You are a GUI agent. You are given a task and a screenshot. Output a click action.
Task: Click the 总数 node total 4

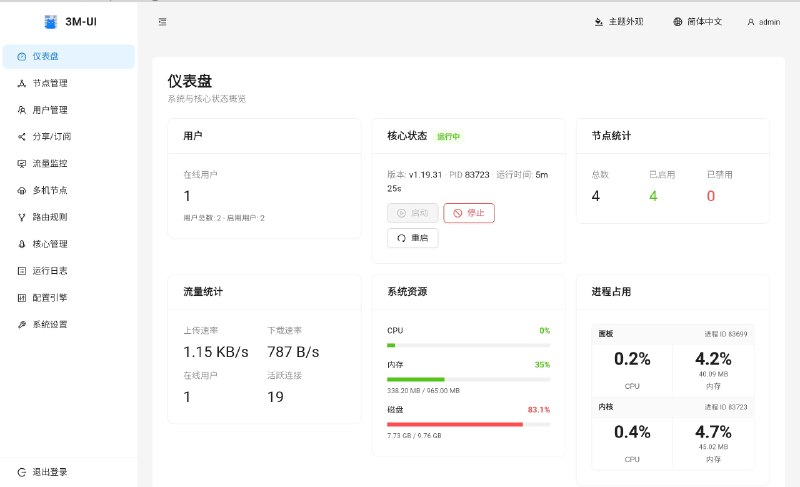[x=595, y=196]
